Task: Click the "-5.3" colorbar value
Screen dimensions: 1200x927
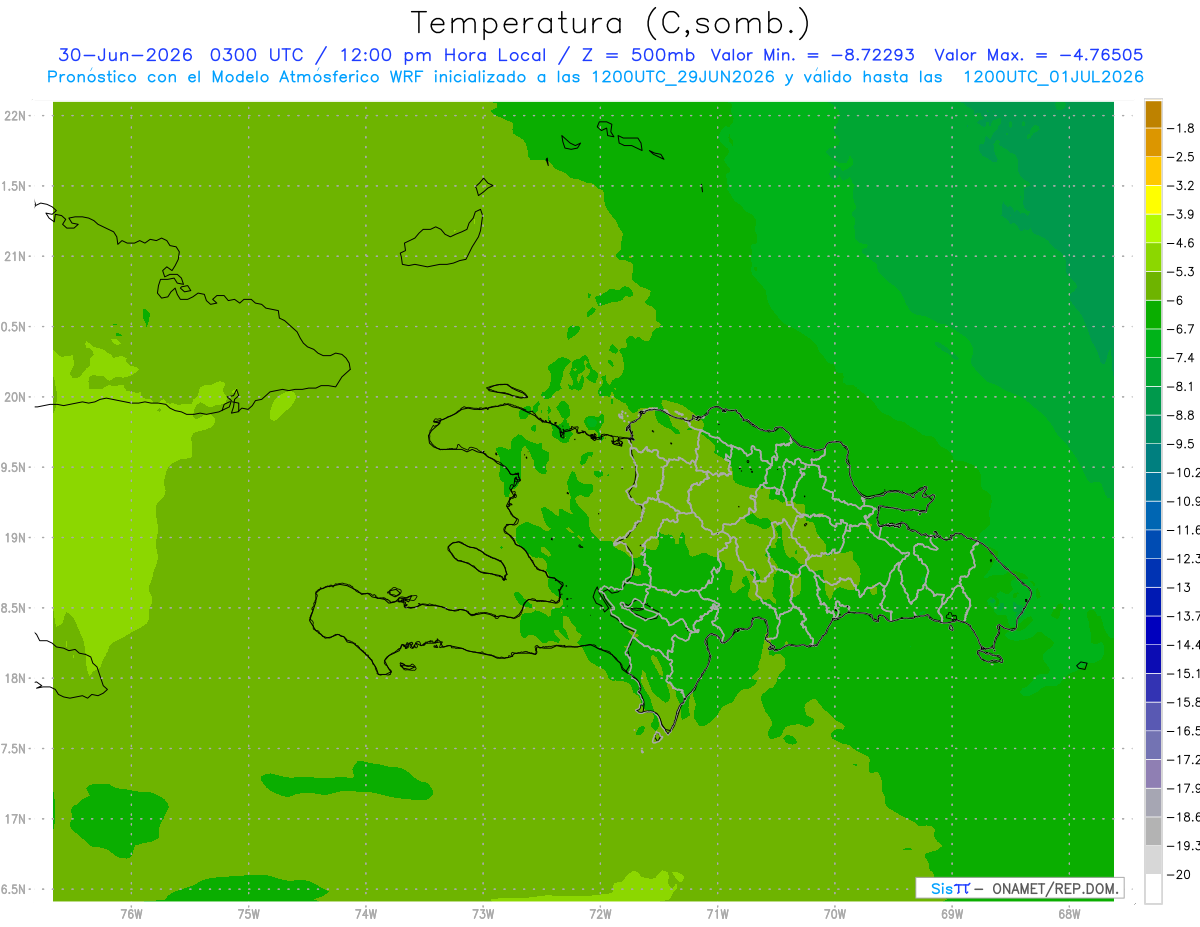Action: (1181, 272)
